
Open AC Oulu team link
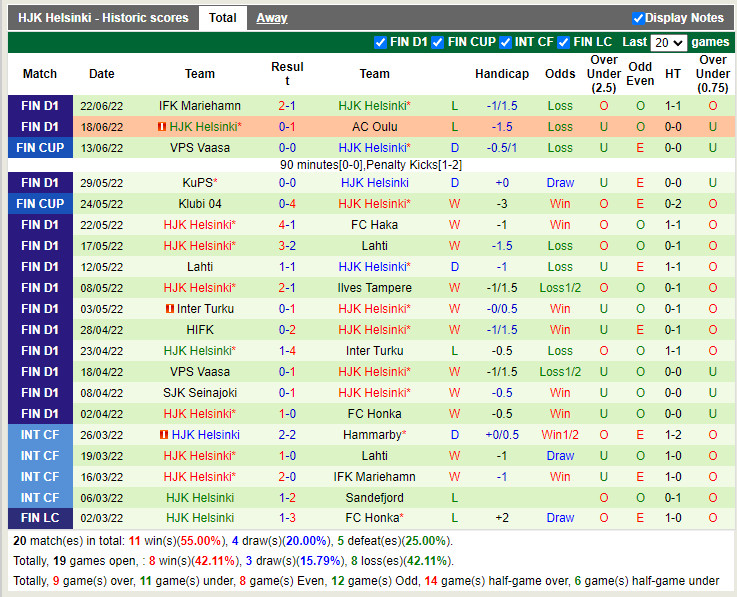point(375,127)
